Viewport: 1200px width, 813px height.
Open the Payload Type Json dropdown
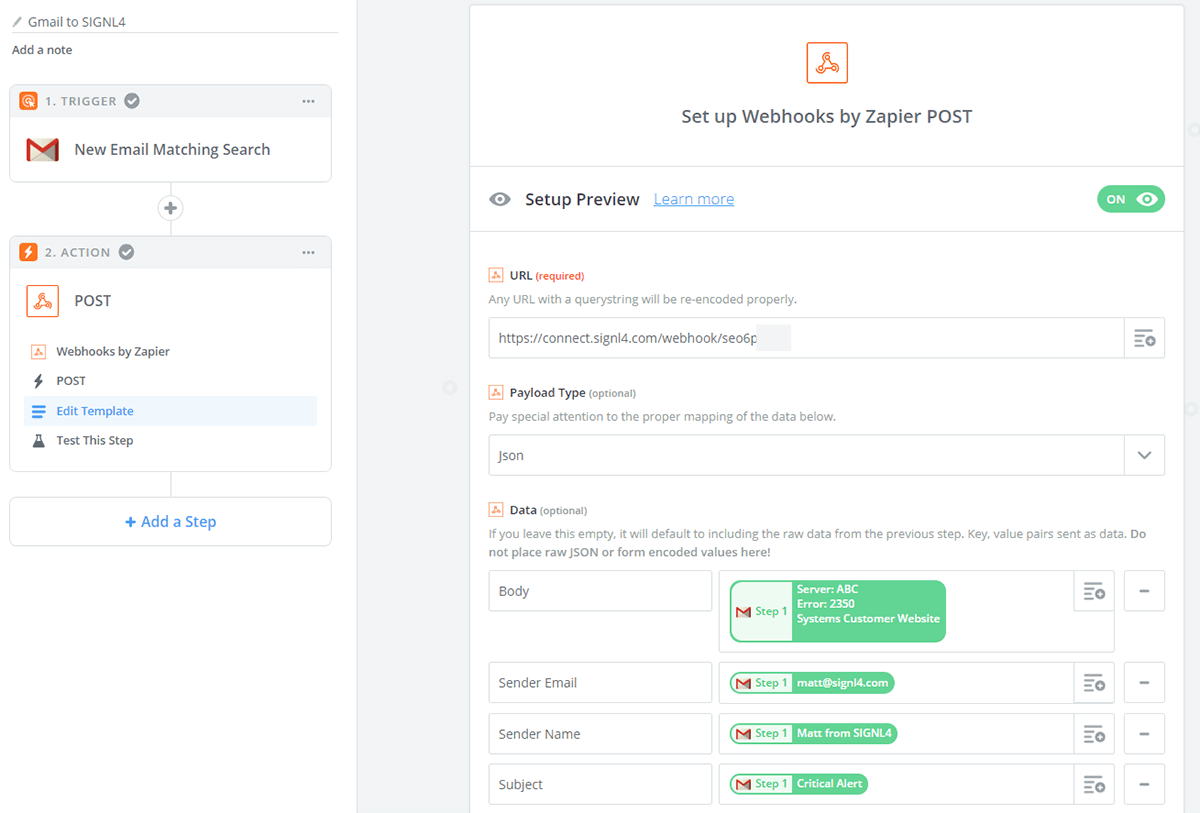826,455
